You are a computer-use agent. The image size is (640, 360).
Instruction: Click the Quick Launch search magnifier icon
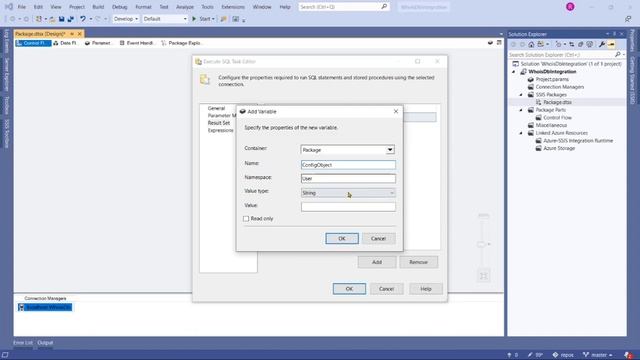click(384, 7)
